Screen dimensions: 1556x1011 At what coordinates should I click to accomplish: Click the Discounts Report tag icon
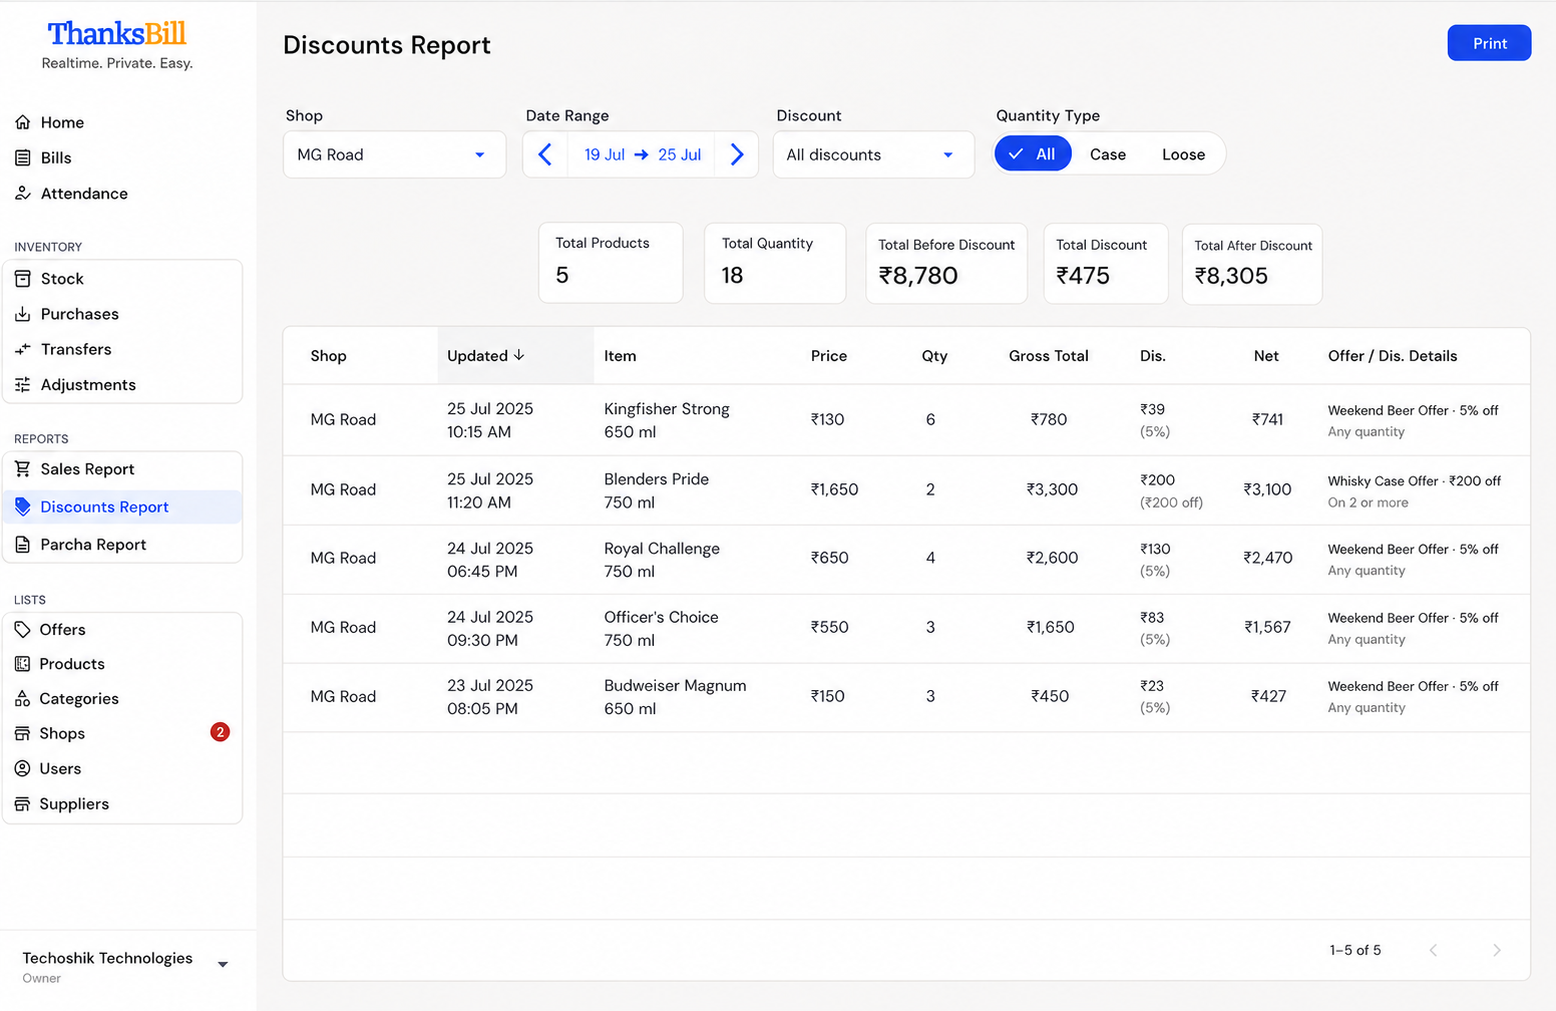[23, 507]
